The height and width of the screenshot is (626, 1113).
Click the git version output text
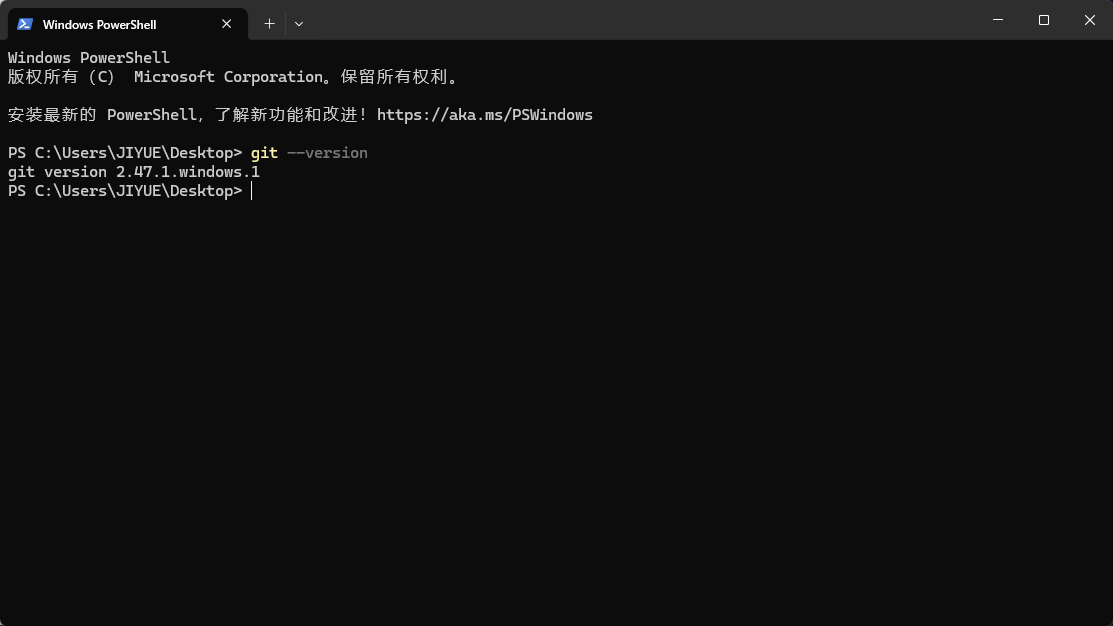(x=133, y=171)
